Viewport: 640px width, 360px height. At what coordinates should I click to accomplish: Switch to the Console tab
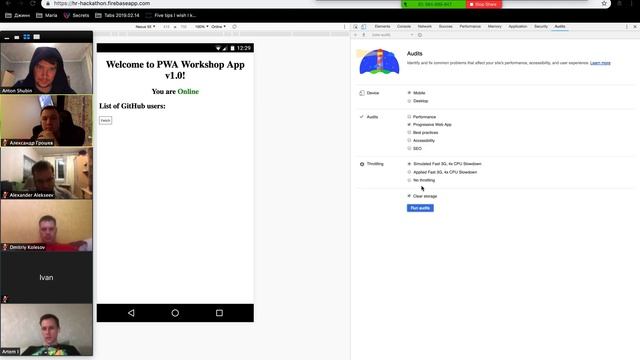[404, 27]
